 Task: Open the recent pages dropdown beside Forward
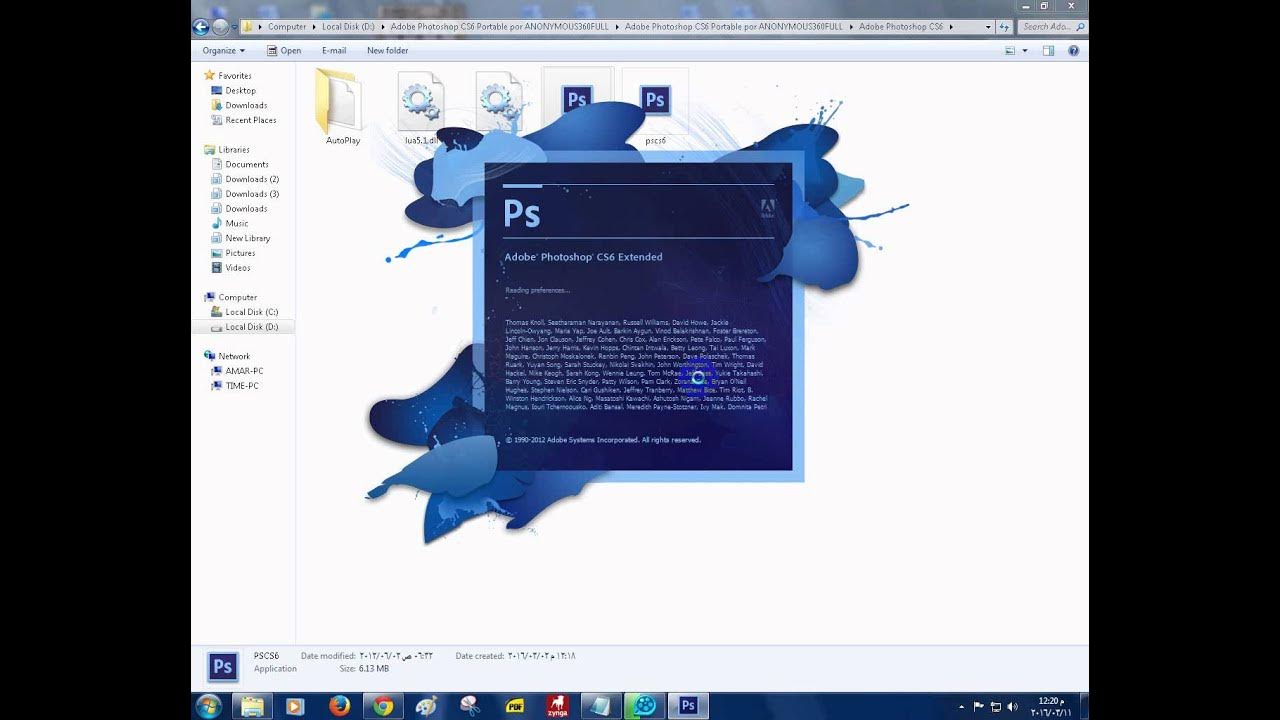pos(234,27)
